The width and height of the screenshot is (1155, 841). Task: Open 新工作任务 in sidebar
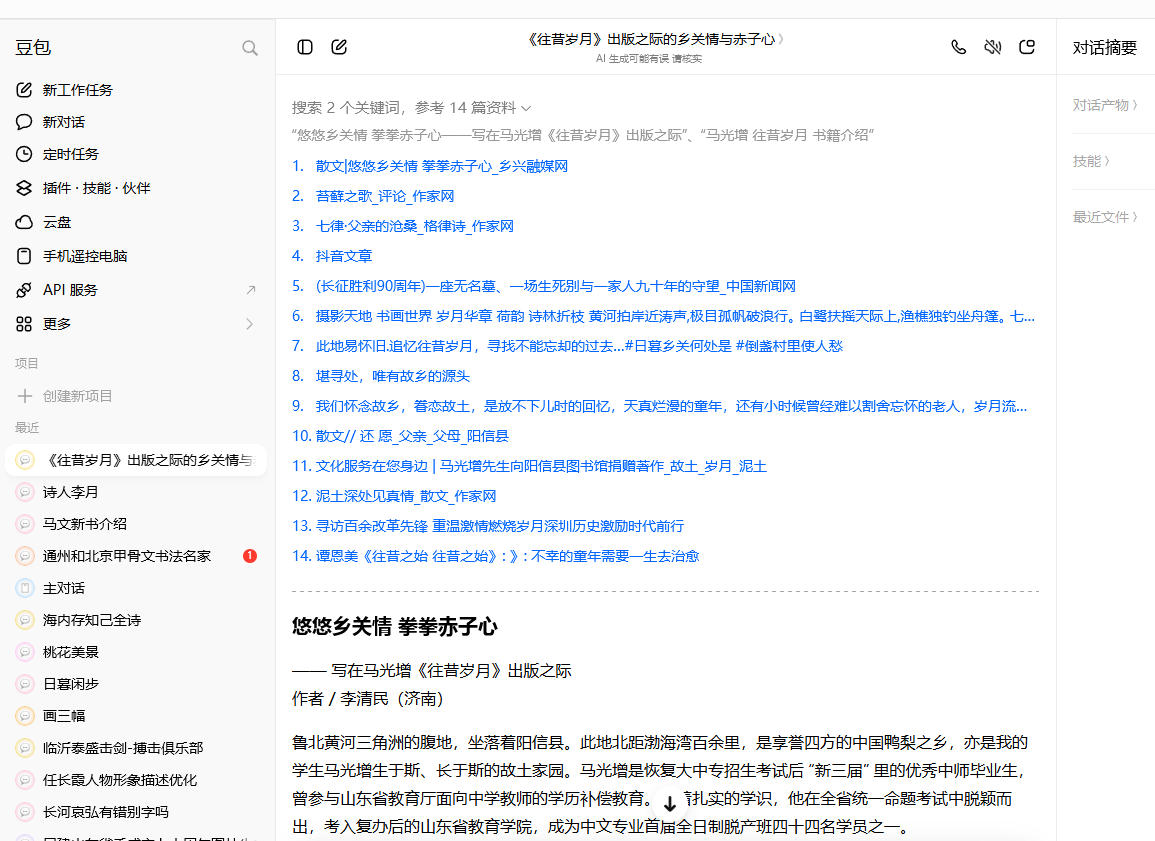pyautogui.click(x=137, y=90)
